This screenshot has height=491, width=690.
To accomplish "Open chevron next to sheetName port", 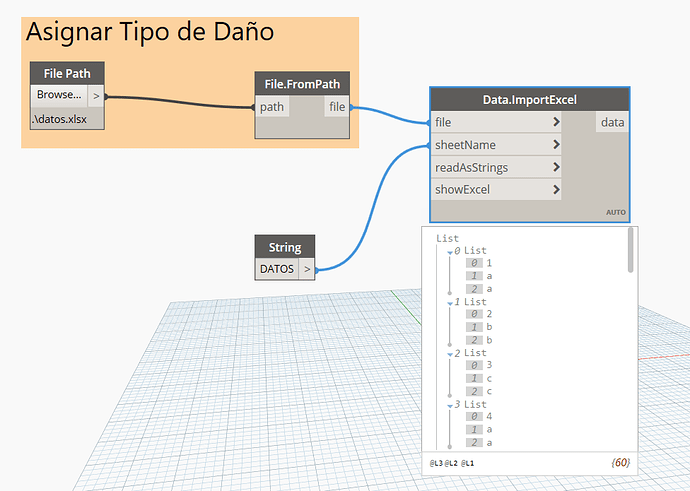I will coord(556,144).
